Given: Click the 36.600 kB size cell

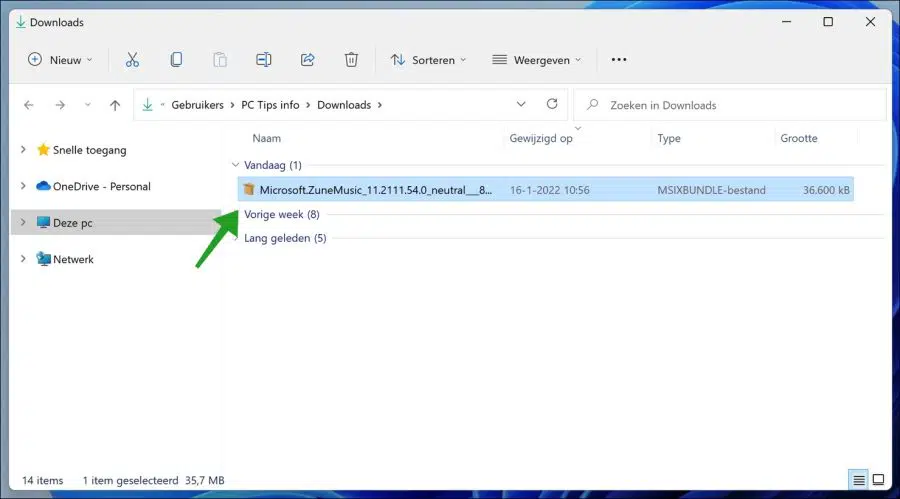Looking at the screenshot, I should (x=826, y=190).
